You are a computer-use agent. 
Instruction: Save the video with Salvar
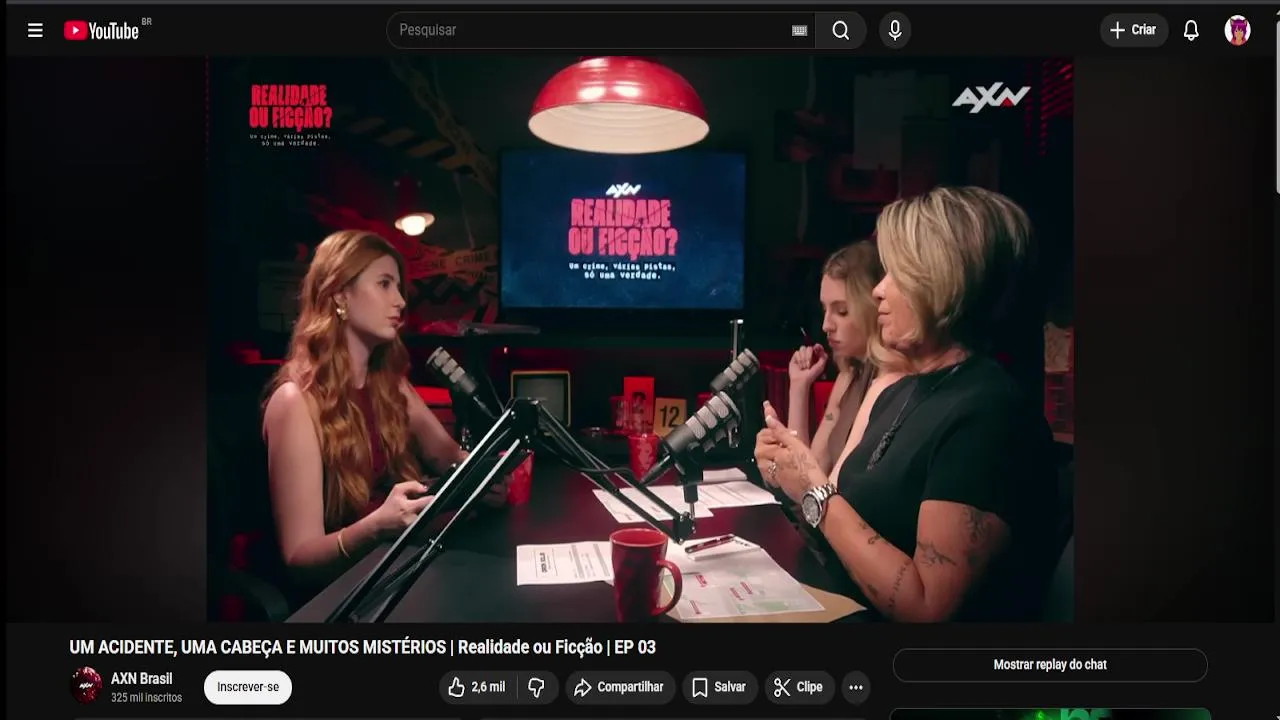click(x=719, y=687)
